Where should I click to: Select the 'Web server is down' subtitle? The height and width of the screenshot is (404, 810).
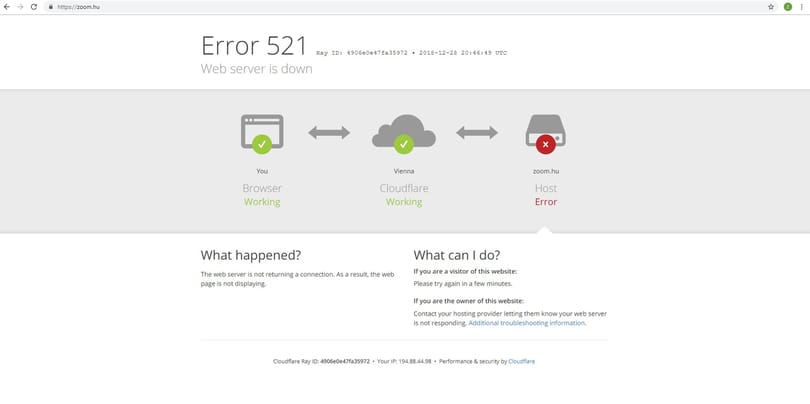[x=256, y=69]
